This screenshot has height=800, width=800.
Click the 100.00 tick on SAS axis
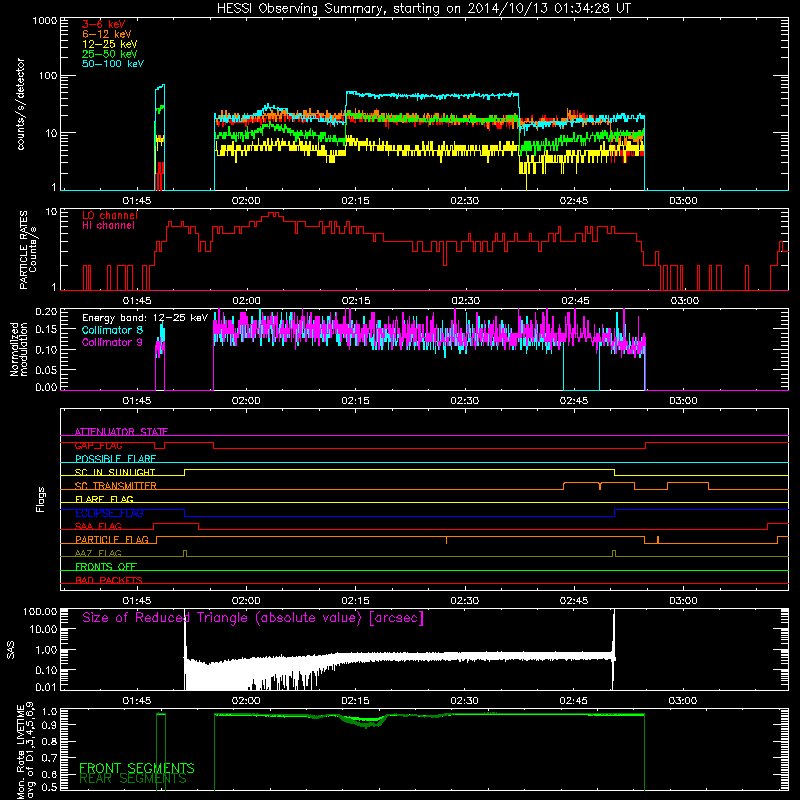[40, 611]
